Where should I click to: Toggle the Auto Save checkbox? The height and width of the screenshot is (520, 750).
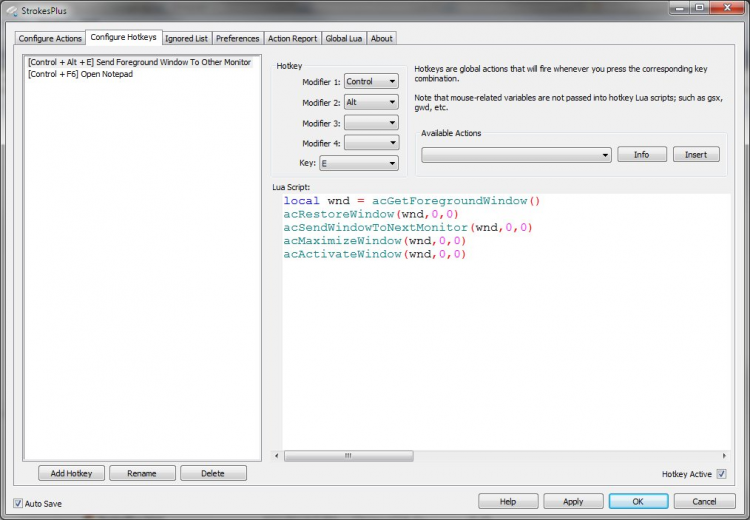tap(18, 503)
